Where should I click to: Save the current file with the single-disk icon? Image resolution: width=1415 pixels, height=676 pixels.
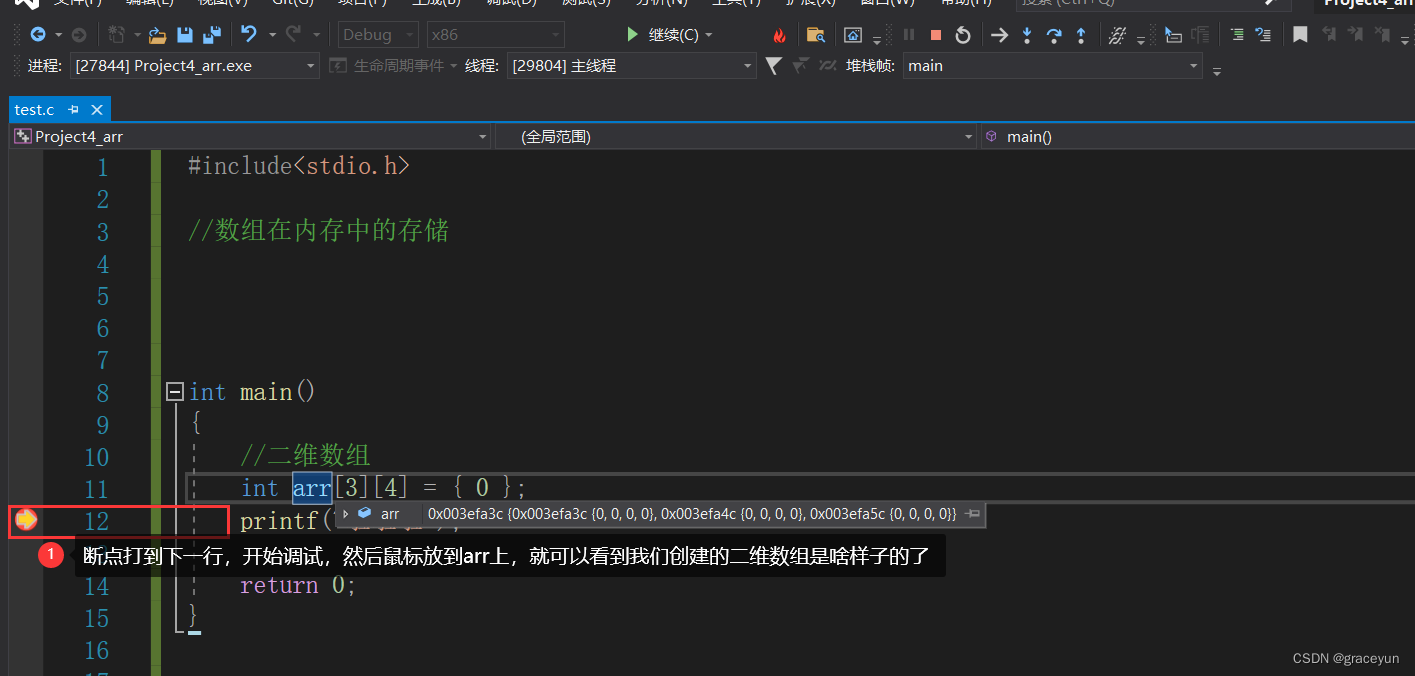tap(185, 35)
